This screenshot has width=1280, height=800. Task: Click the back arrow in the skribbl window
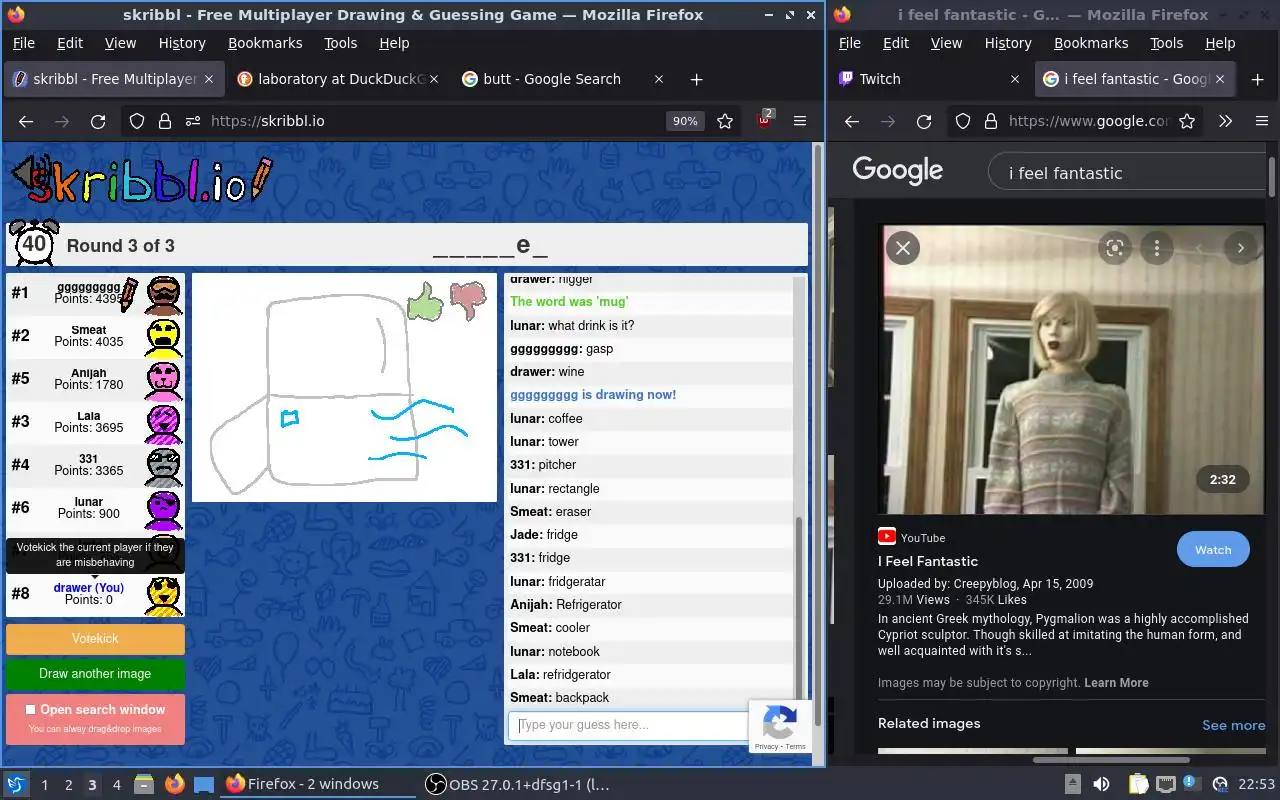[26, 121]
